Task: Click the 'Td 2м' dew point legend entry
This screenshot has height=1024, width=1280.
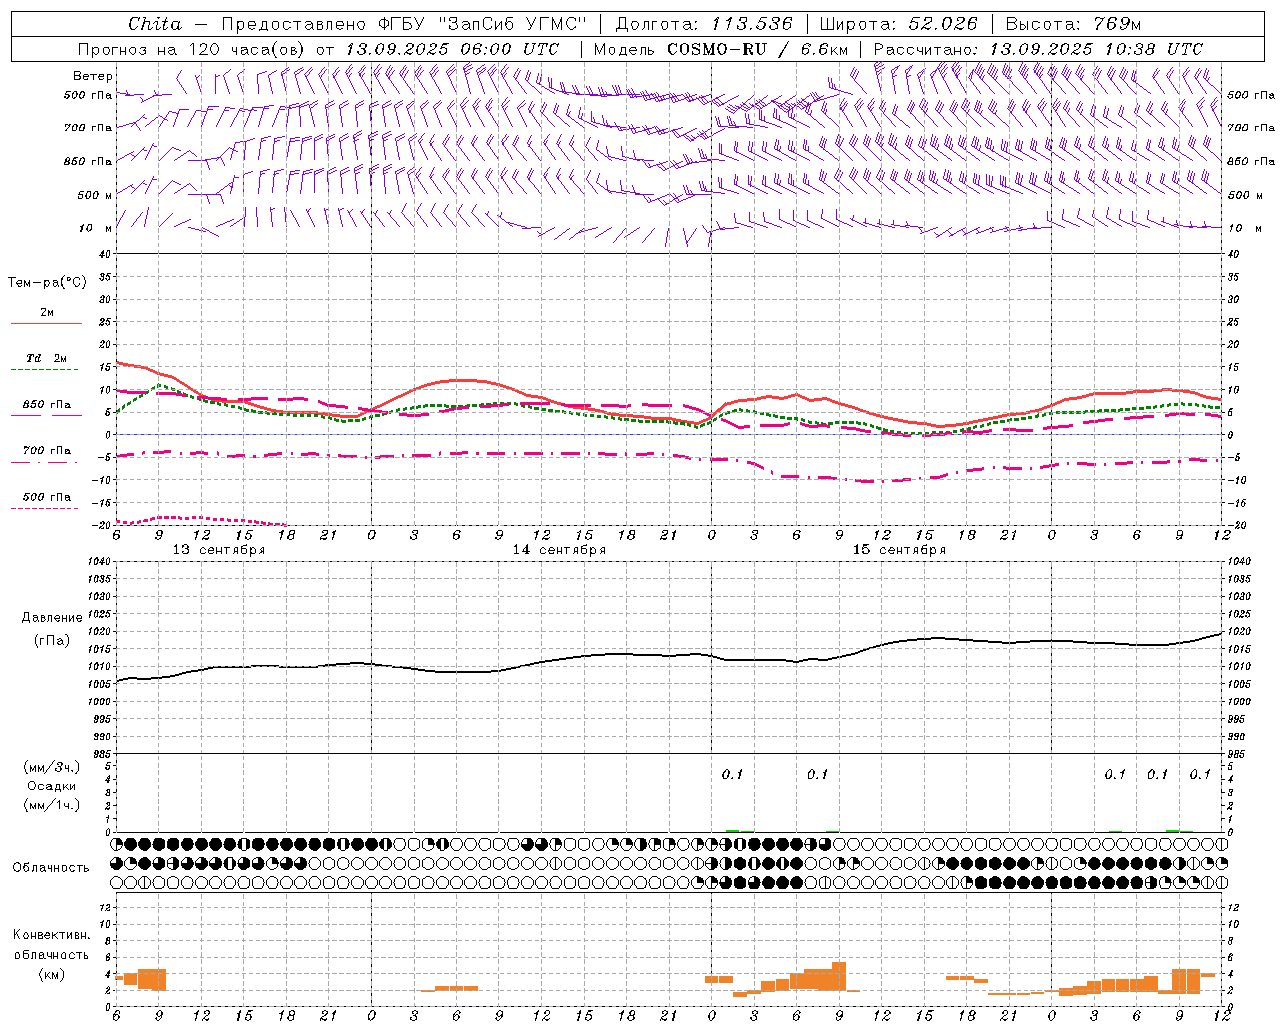Action: tap(47, 358)
